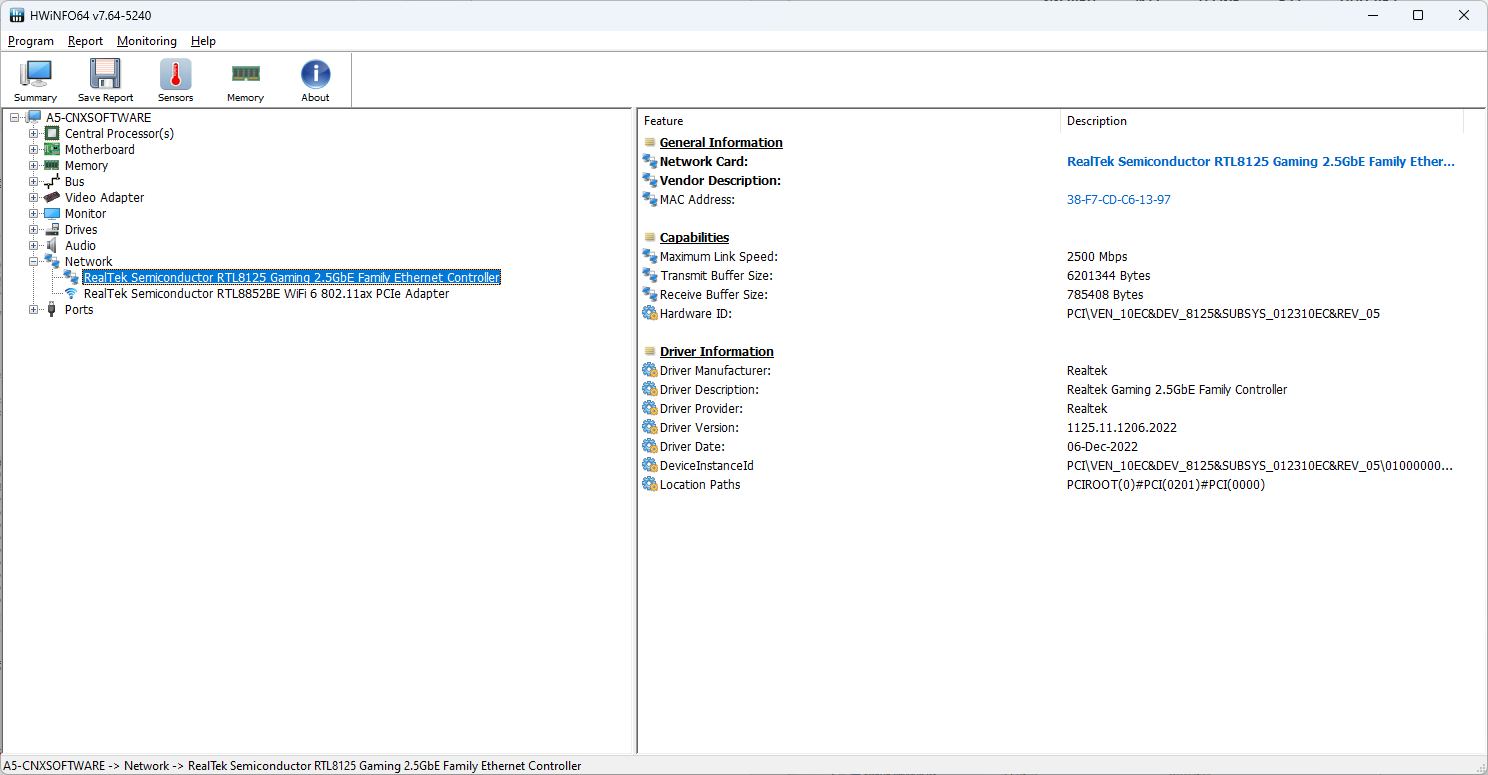Click the icon beside Maximum Link Speed
This screenshot has height=775, width=1488.
click(650, 256)
